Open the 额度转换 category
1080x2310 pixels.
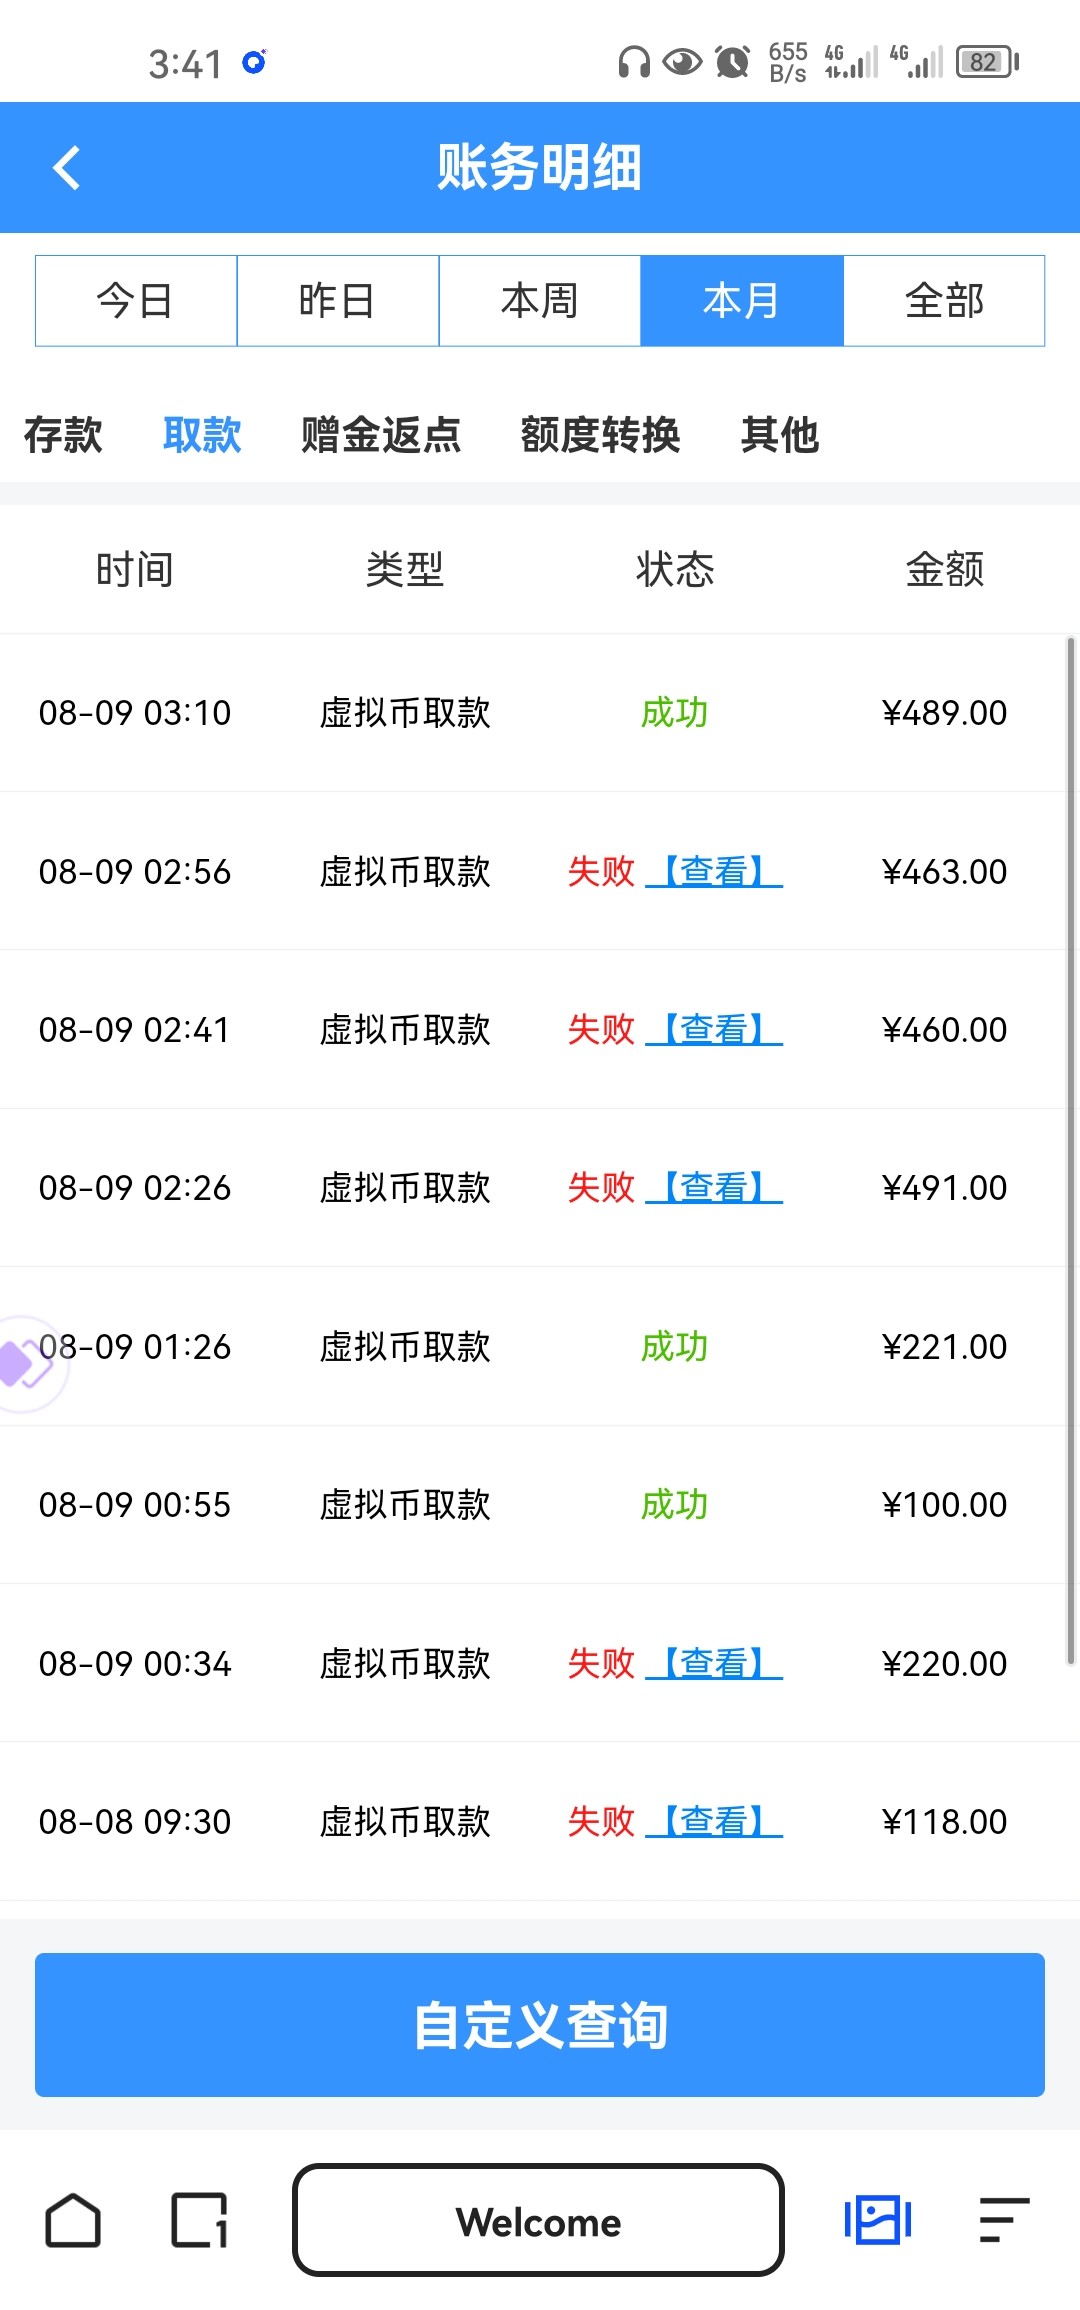click(x=600, y=435)
